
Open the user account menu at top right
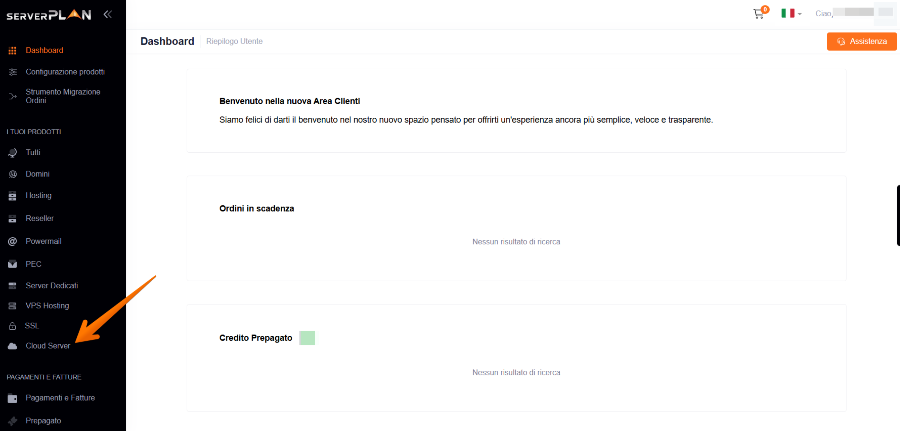click(x=850, y=13)
